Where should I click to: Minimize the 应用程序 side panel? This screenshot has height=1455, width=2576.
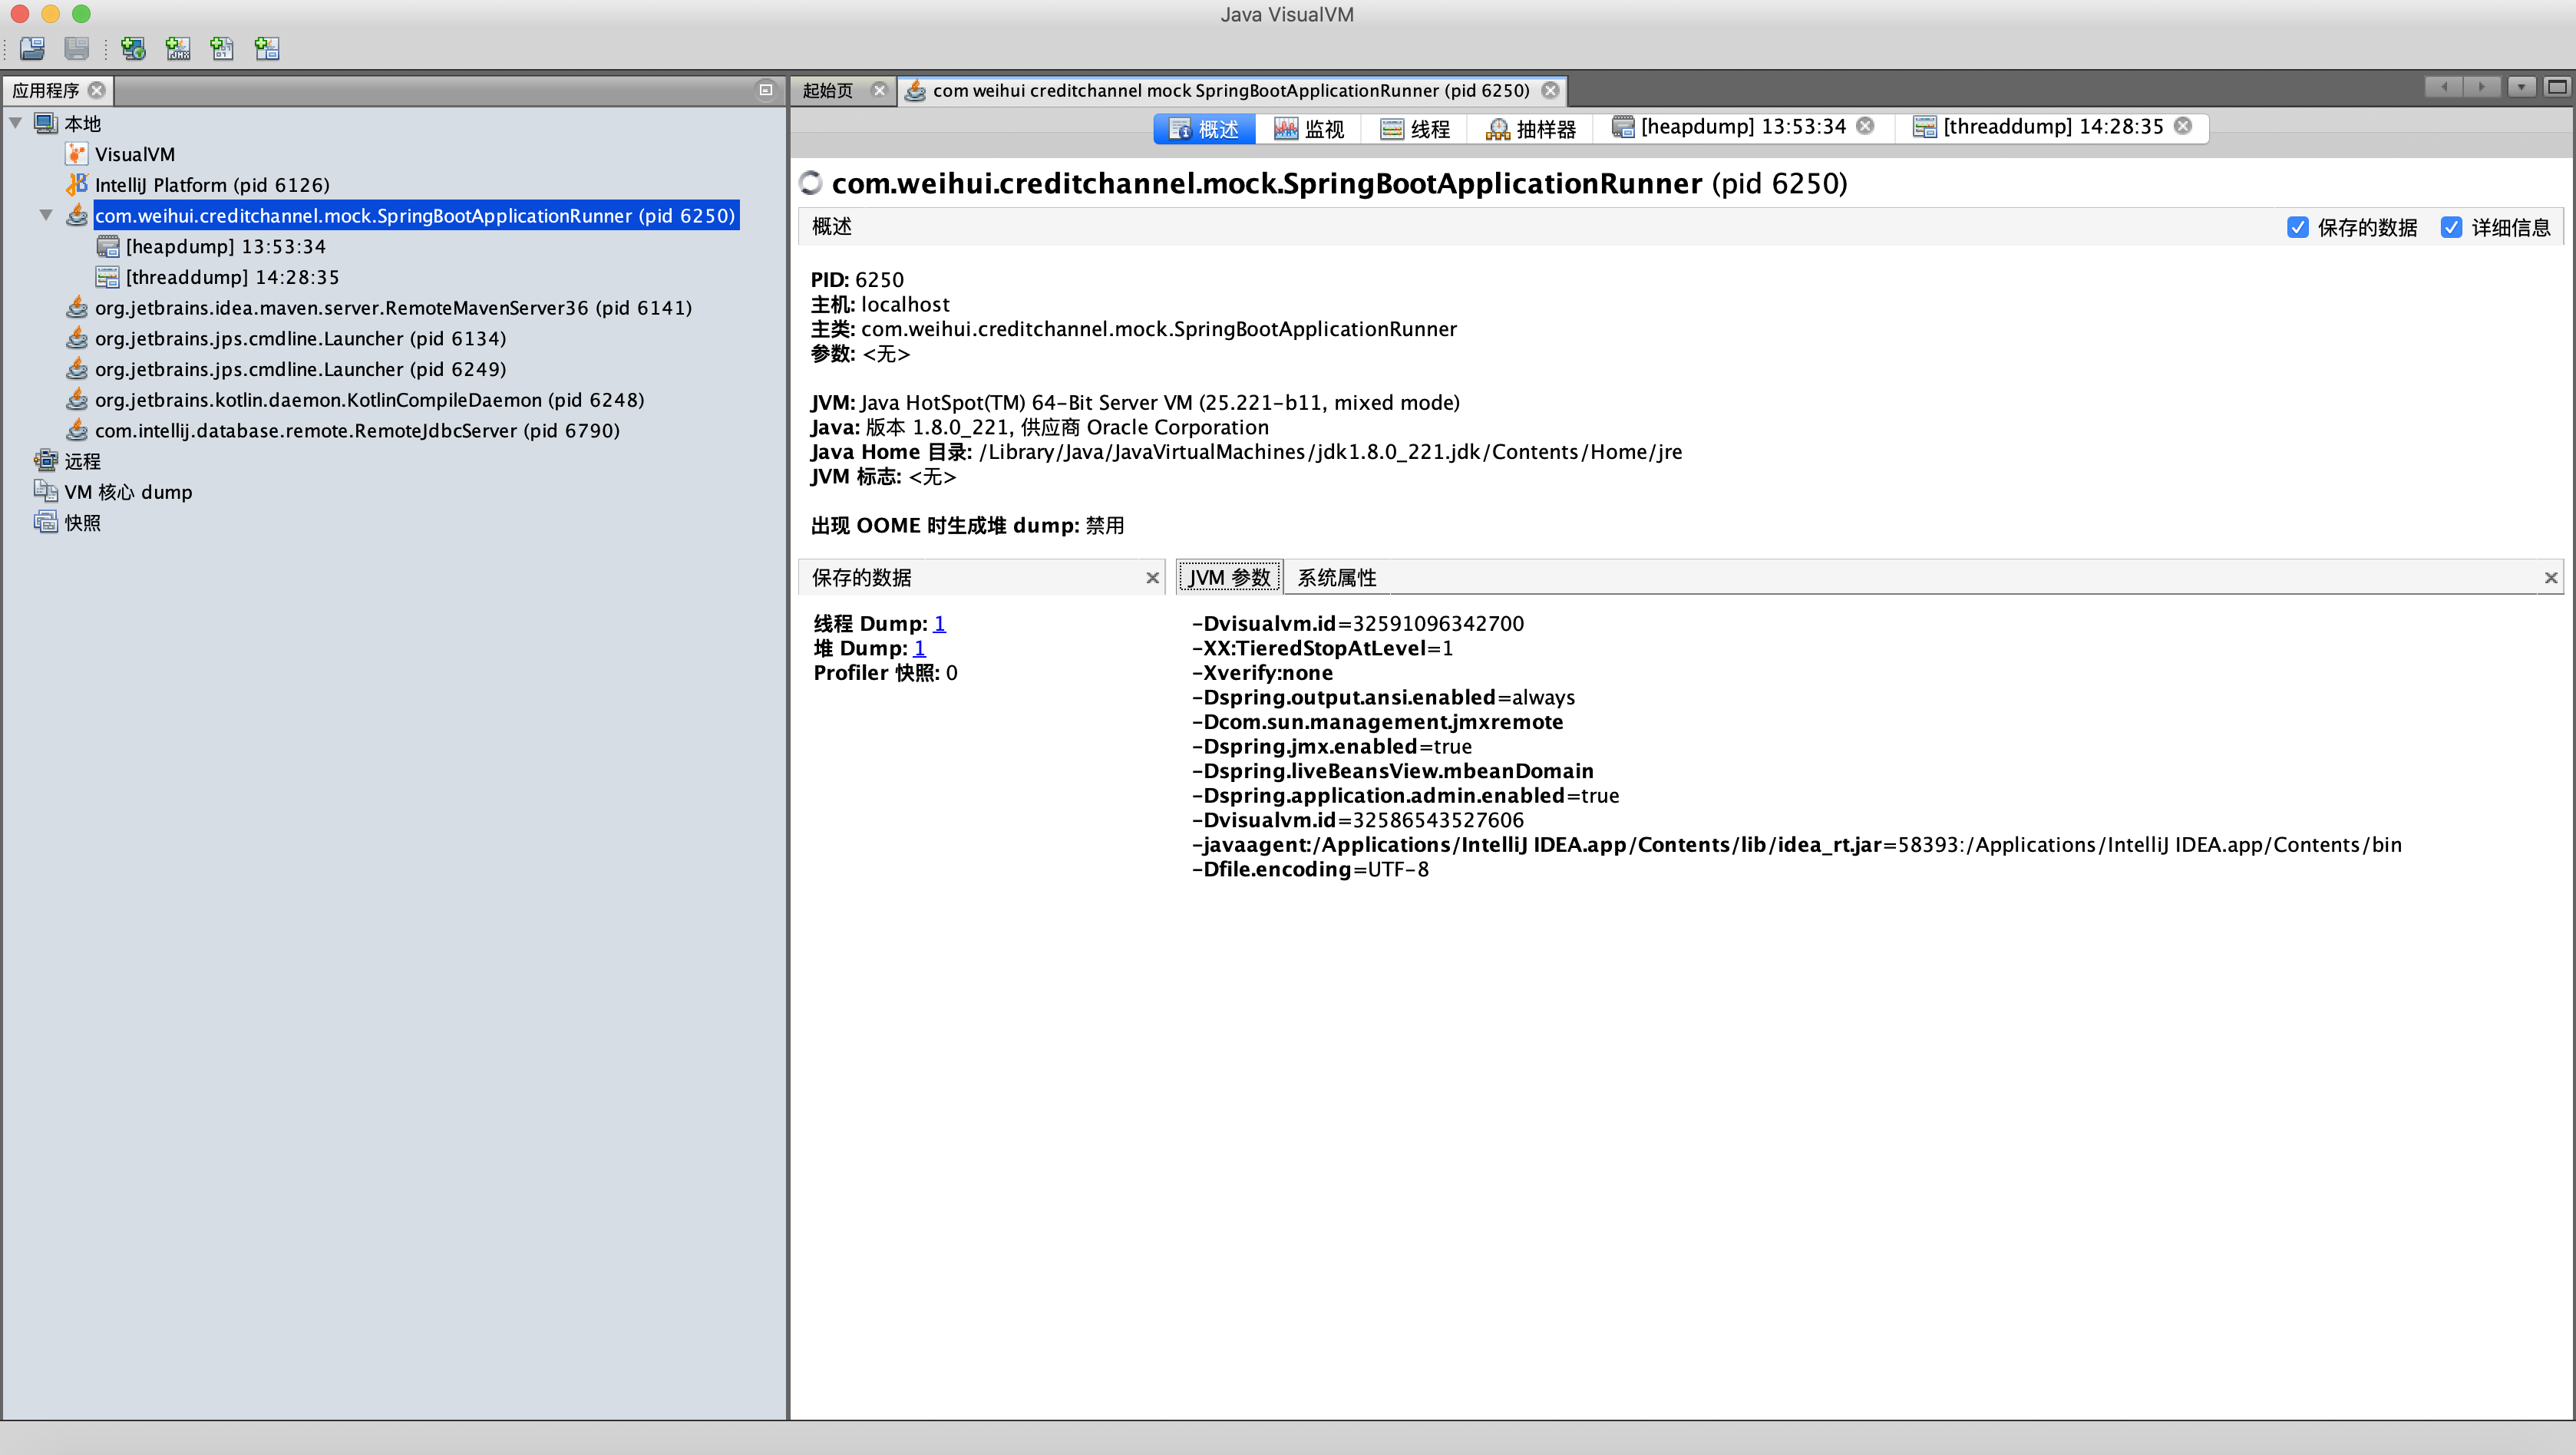pyautogui.click(x=766, y=90)
